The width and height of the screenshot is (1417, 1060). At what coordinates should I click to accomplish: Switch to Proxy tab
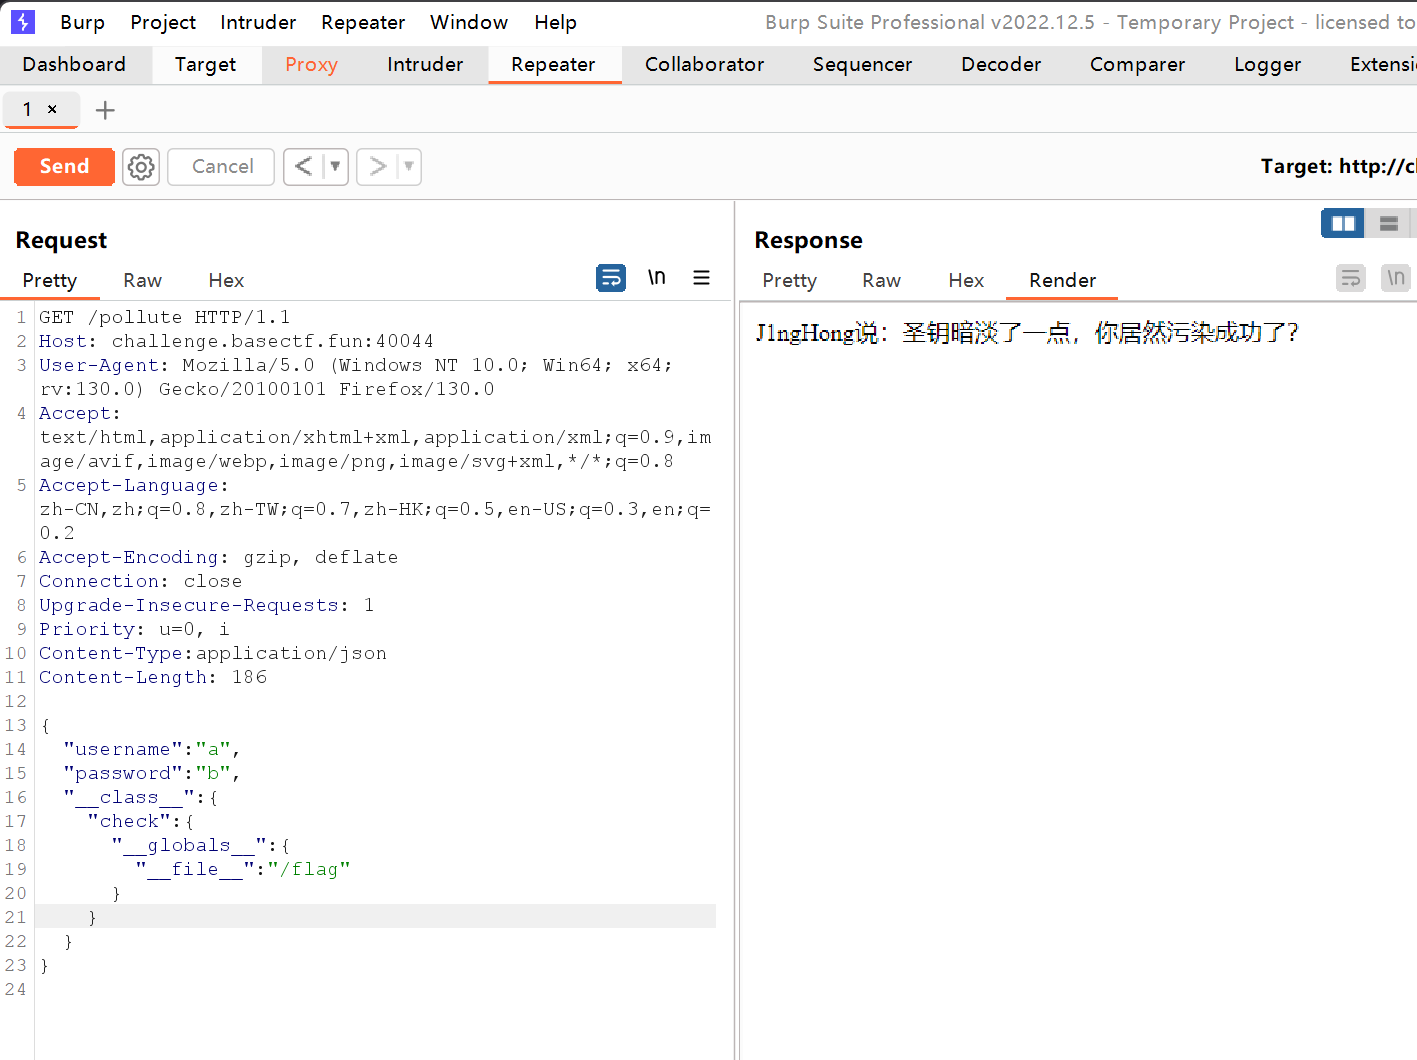point(311,65)
